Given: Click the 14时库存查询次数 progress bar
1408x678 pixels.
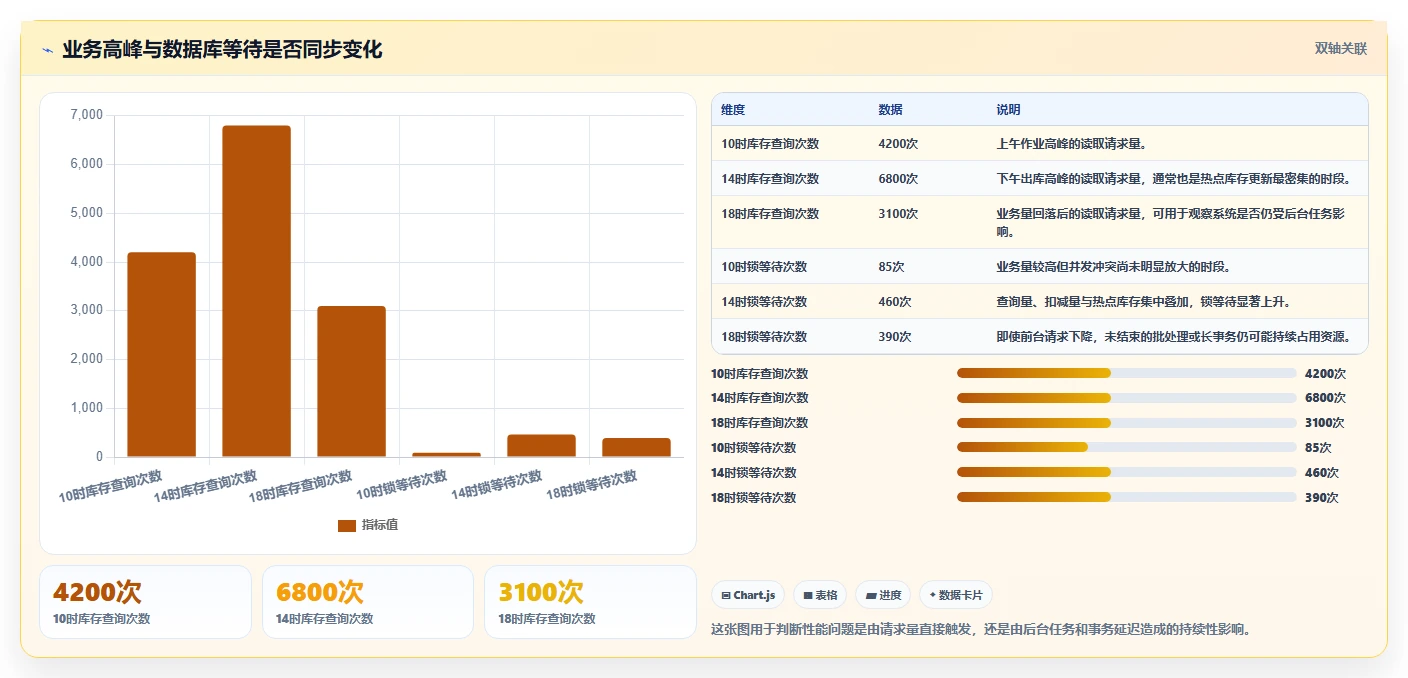Looking at the screenshot, I should click(1126, 398).
